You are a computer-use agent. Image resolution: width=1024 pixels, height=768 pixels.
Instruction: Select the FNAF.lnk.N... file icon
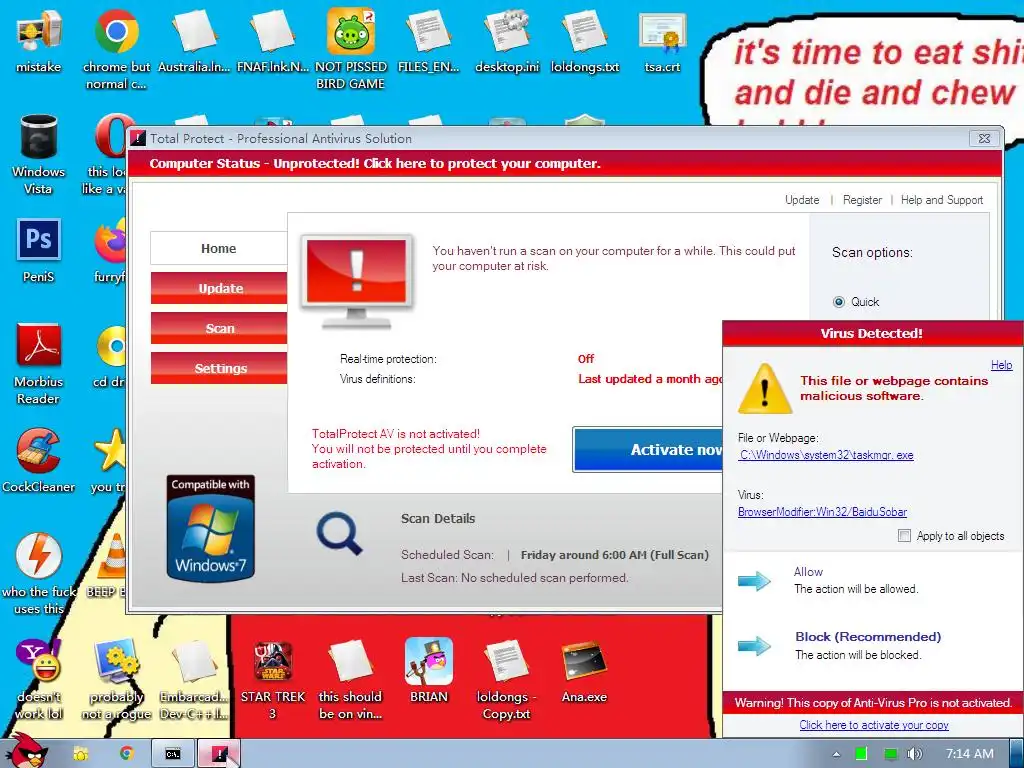click(272, 40)
